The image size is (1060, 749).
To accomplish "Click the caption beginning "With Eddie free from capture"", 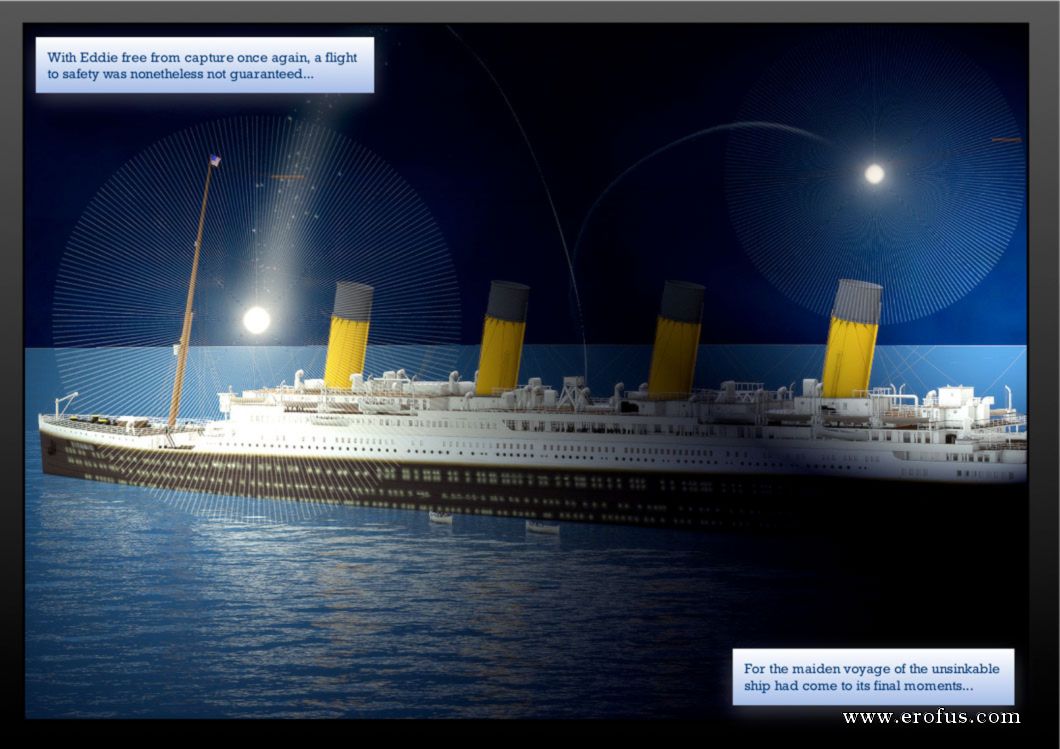I will [x=204, y=65].
